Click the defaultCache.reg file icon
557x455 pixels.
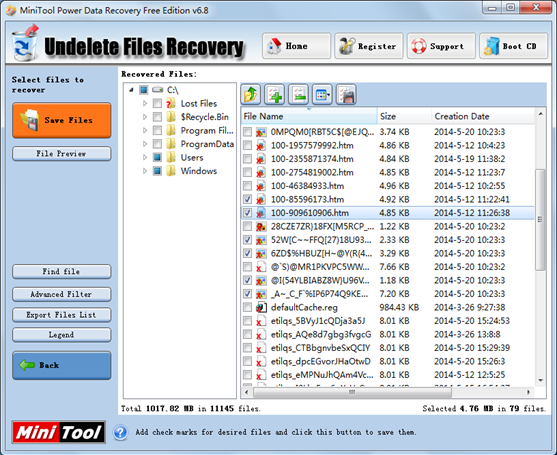click(x=261, y=307)
